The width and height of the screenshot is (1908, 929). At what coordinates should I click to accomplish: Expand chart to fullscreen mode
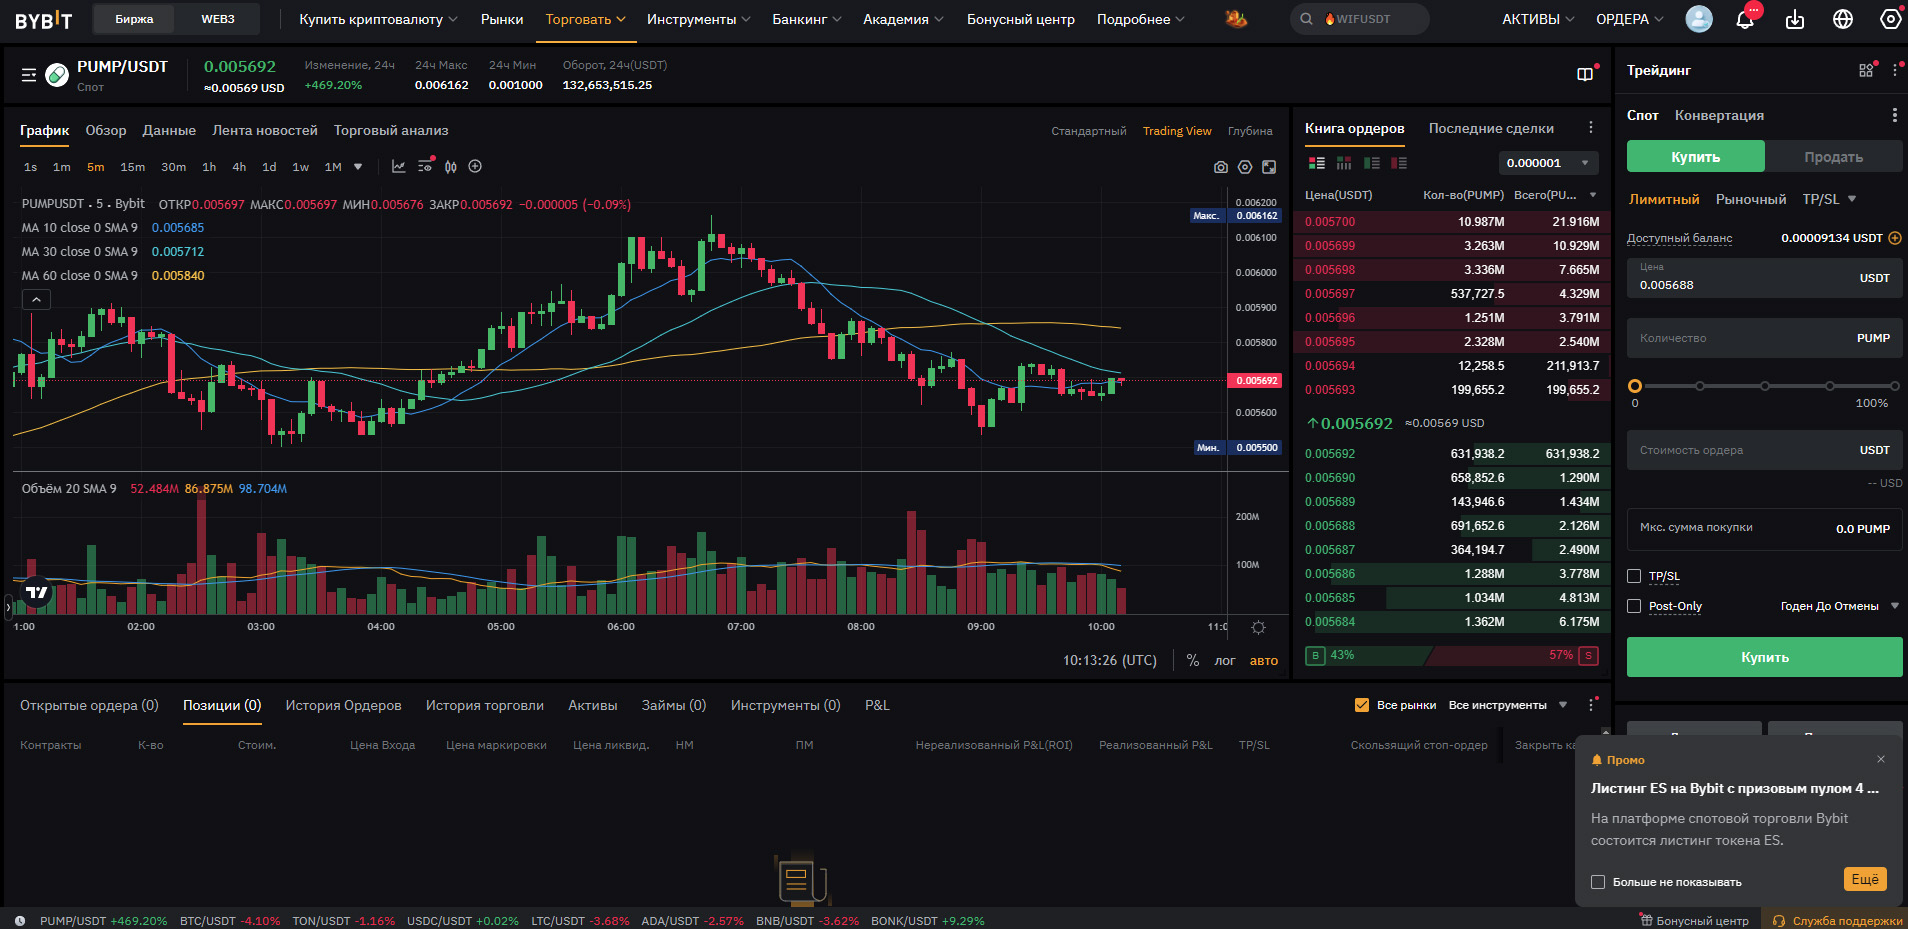1269,167
